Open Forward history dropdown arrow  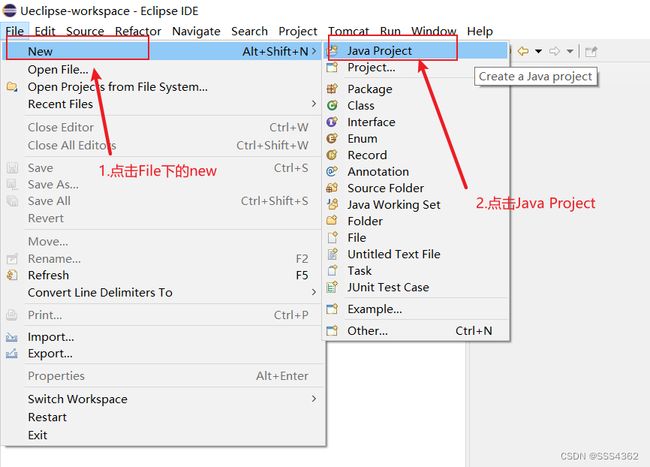click(570, 51)
